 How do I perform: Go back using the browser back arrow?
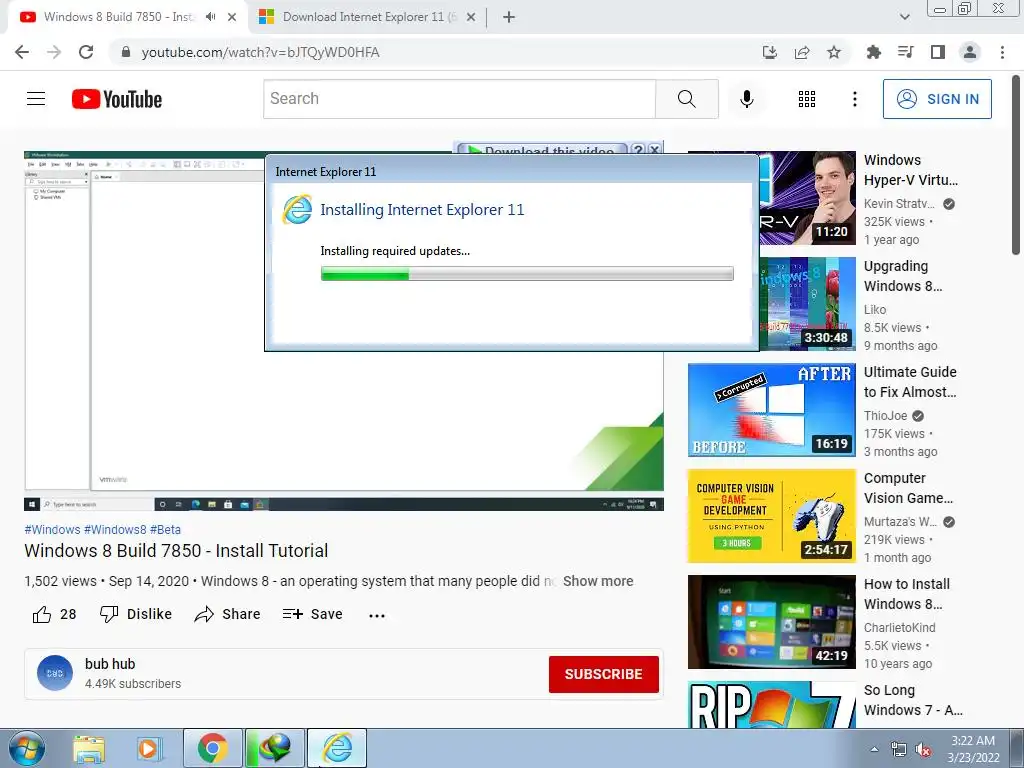pyautogui.click(x=22, y=52)
